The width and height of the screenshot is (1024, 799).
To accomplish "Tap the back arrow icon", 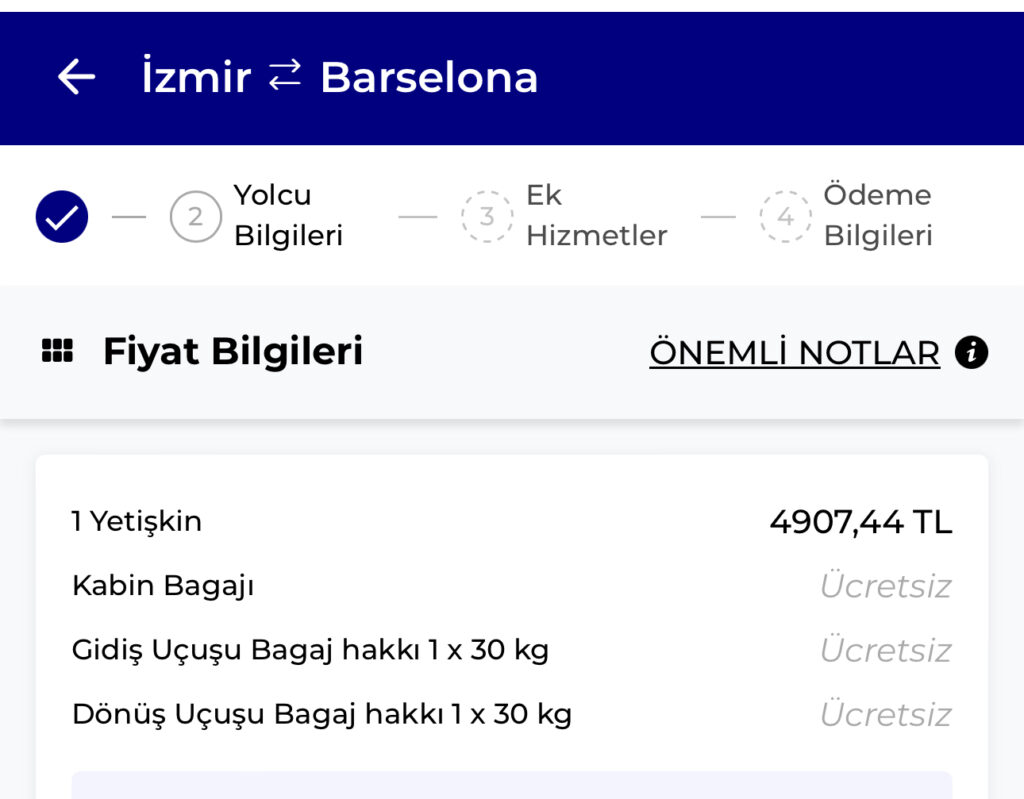I will tap(76, 77).
